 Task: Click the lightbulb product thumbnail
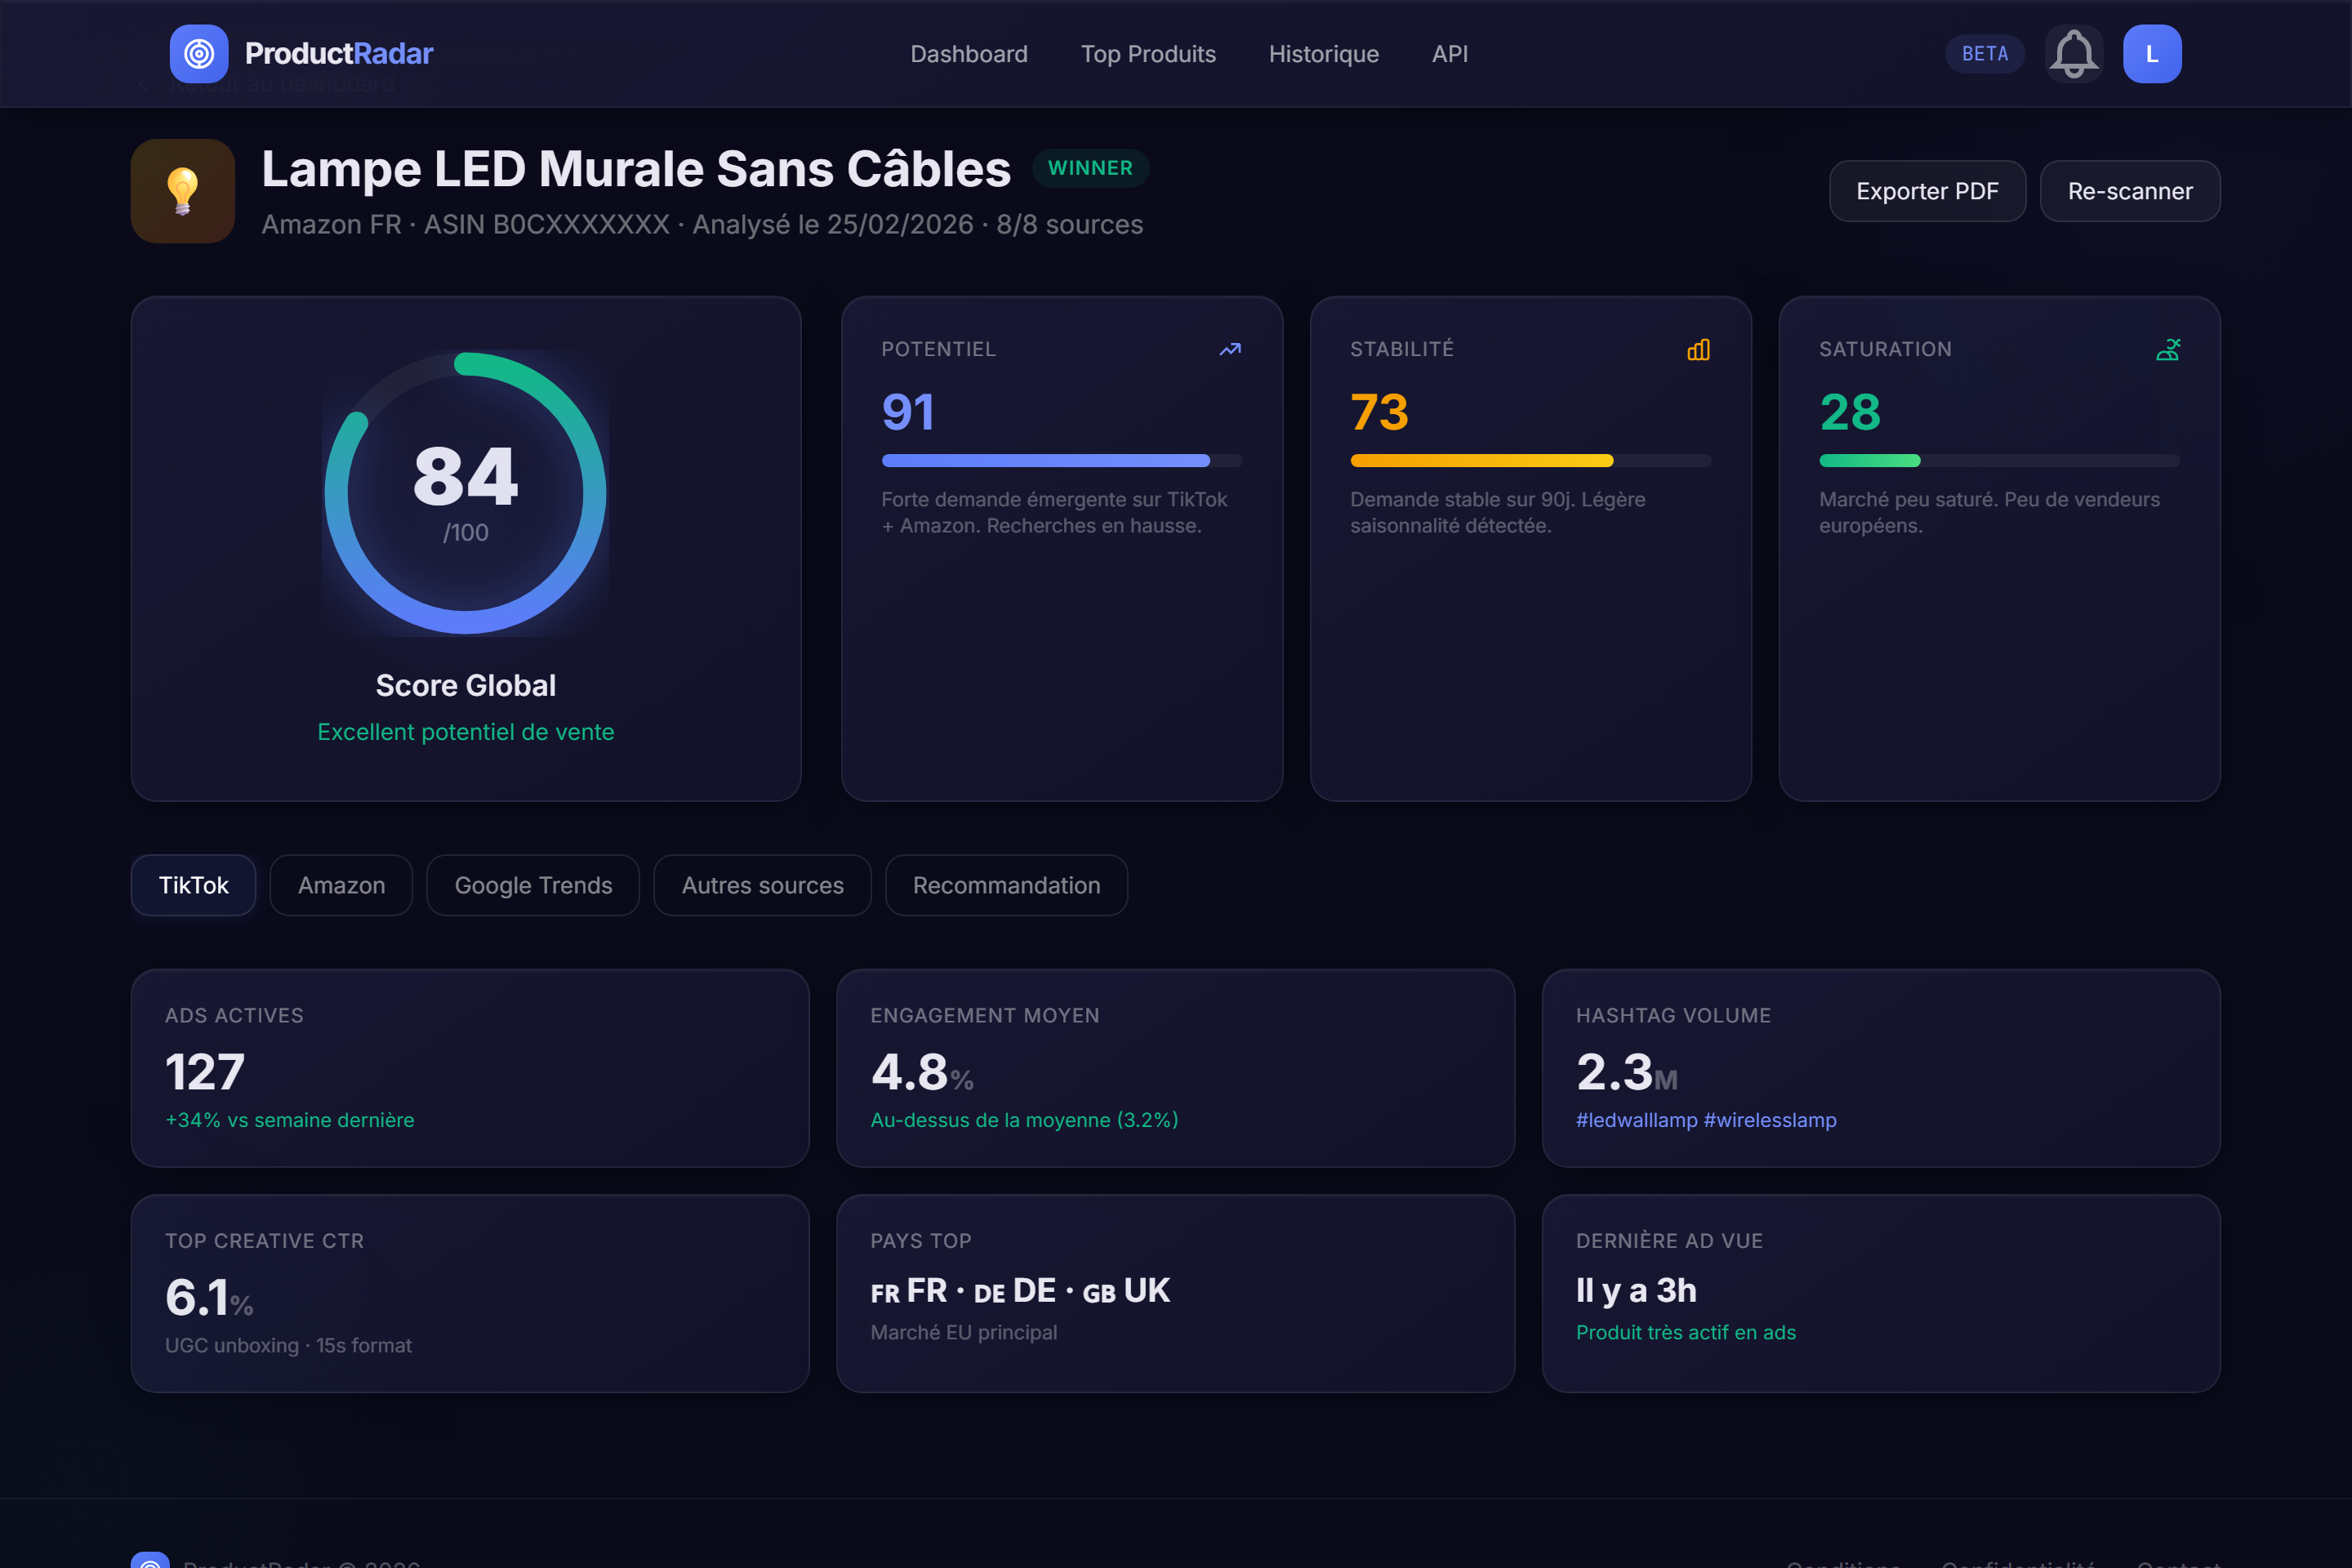(x=183, y=191)
